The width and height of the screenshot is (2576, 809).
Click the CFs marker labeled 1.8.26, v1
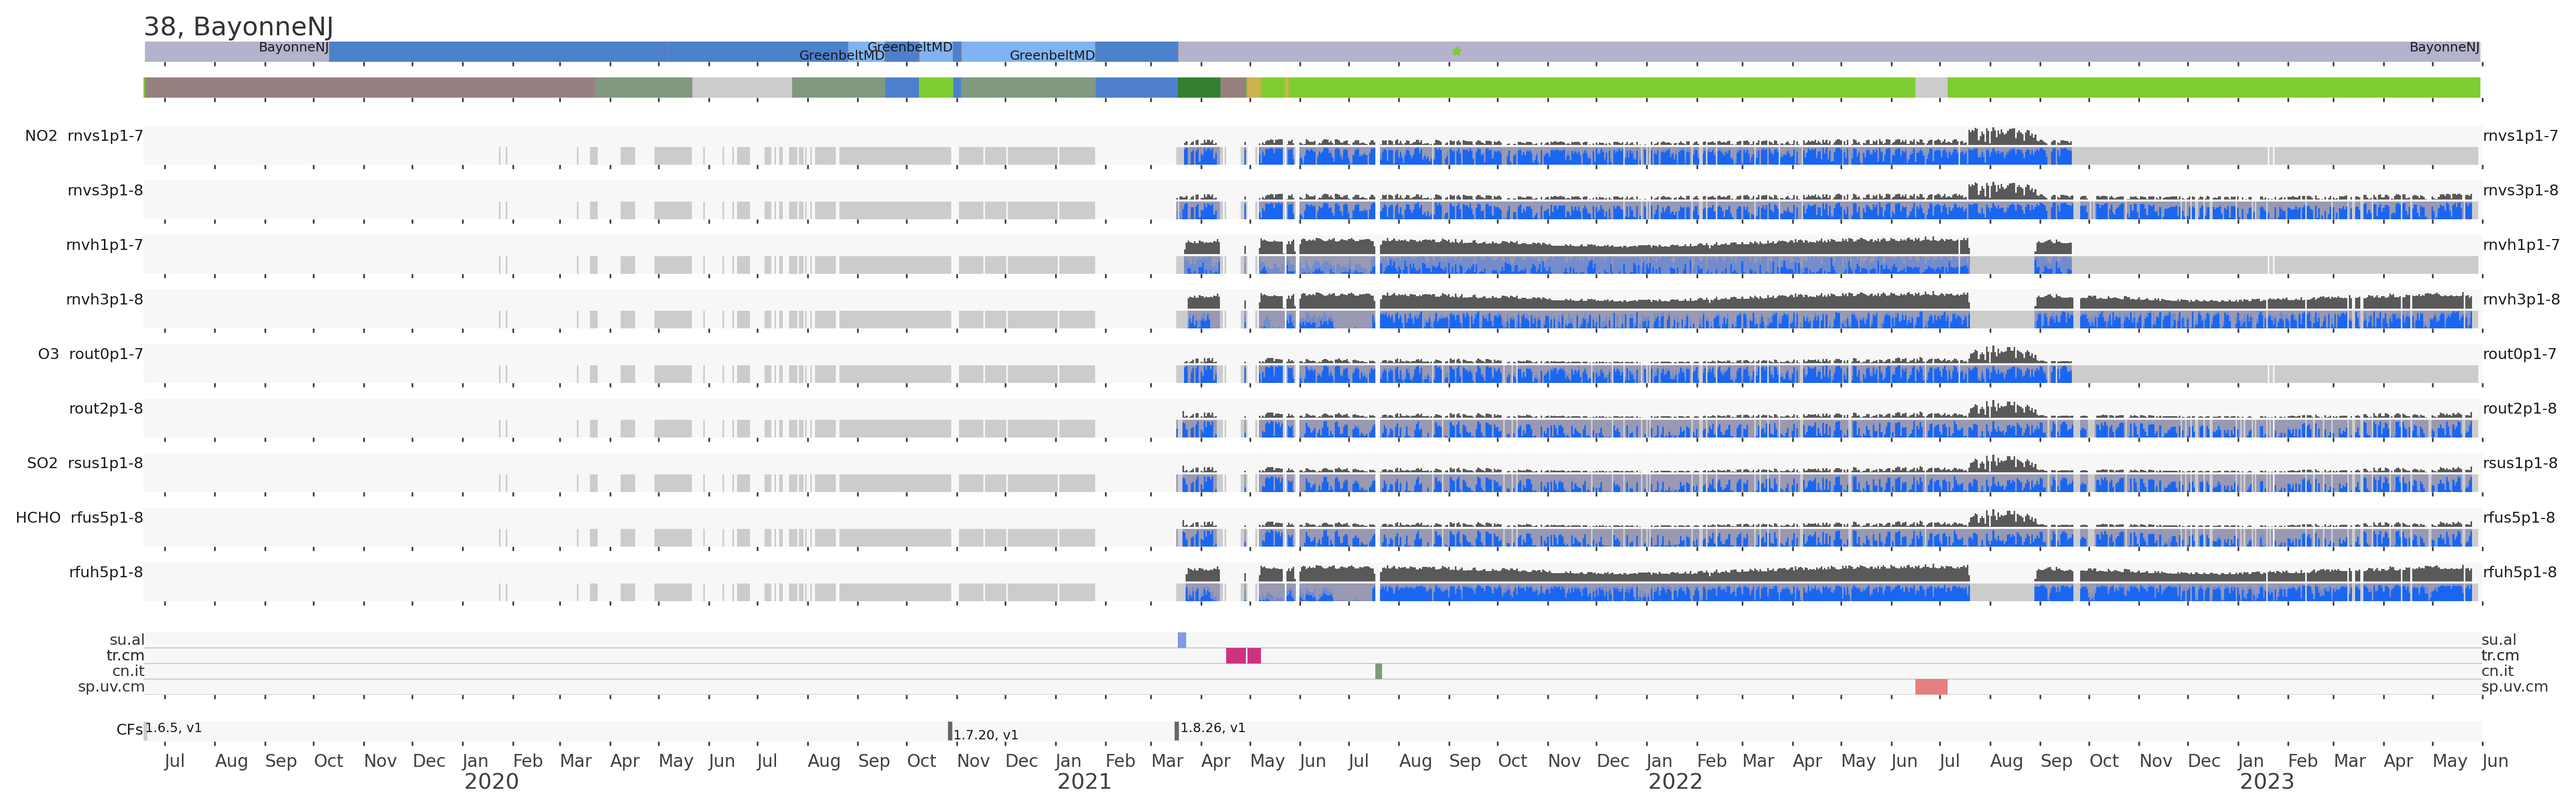tap(1176, 731)
